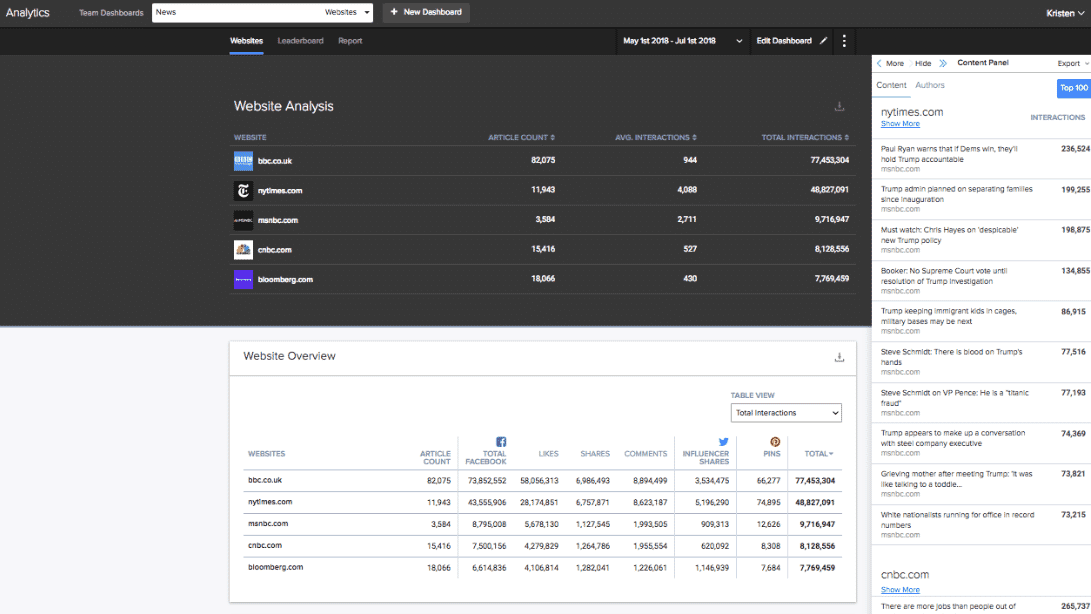Image resolution: width=1091 pixels, height=614 pixels.
Task: Click the download icon on Website Overview panel
Action: tap(839, 356)
